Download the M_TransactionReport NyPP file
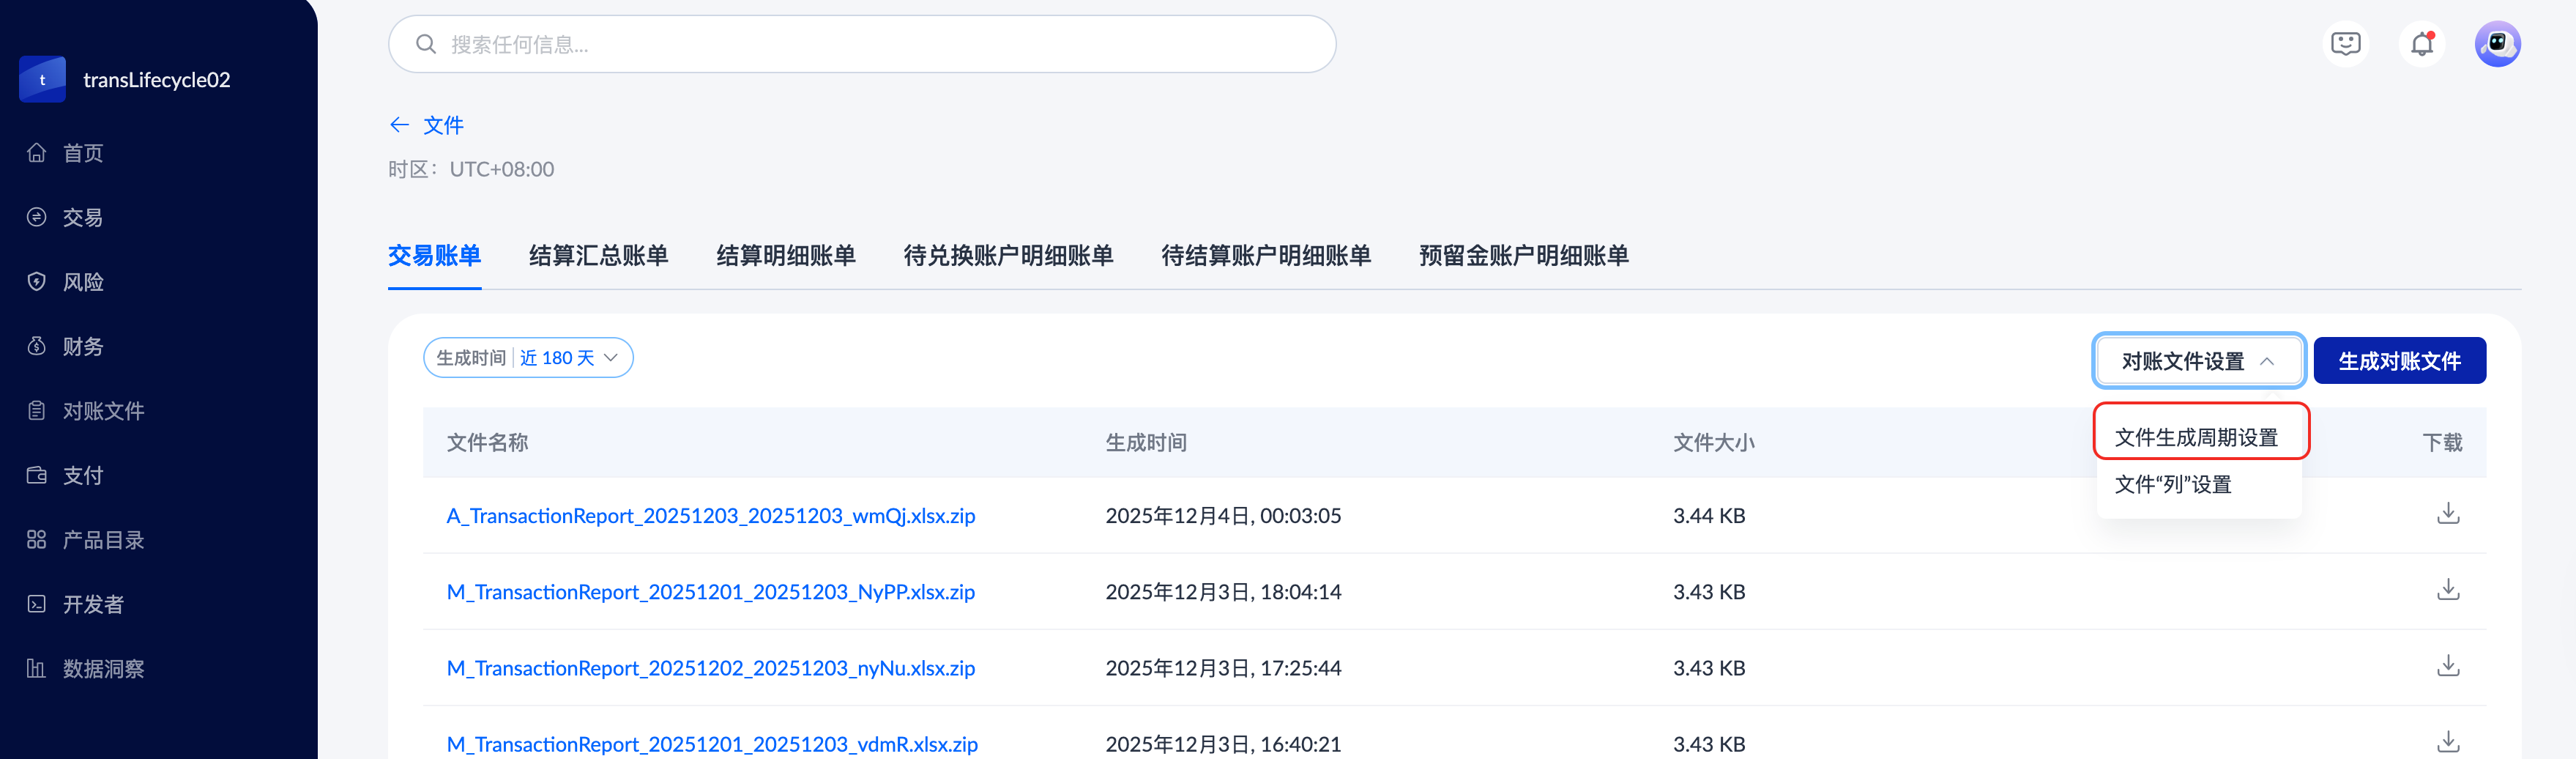 pos(2447,590)
